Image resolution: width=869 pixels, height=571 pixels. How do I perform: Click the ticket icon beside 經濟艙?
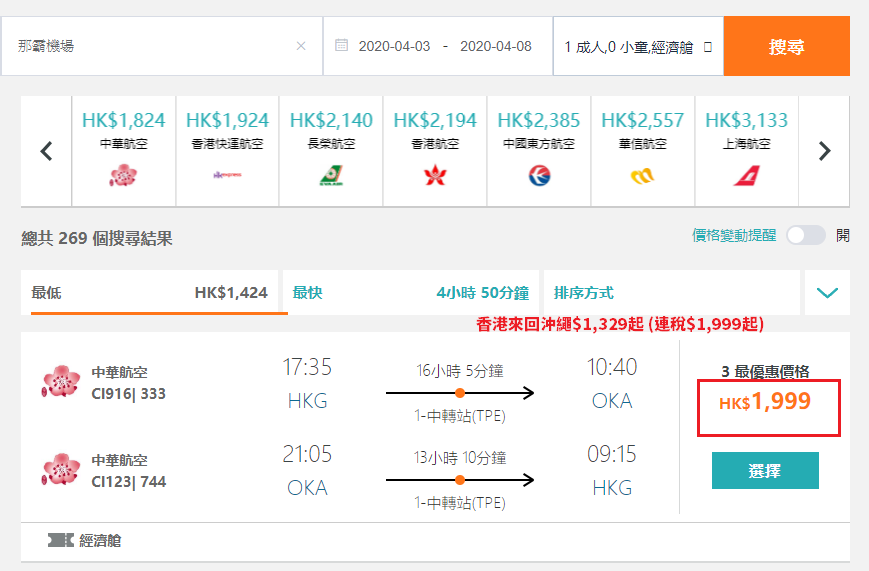(x=60, y=540)
